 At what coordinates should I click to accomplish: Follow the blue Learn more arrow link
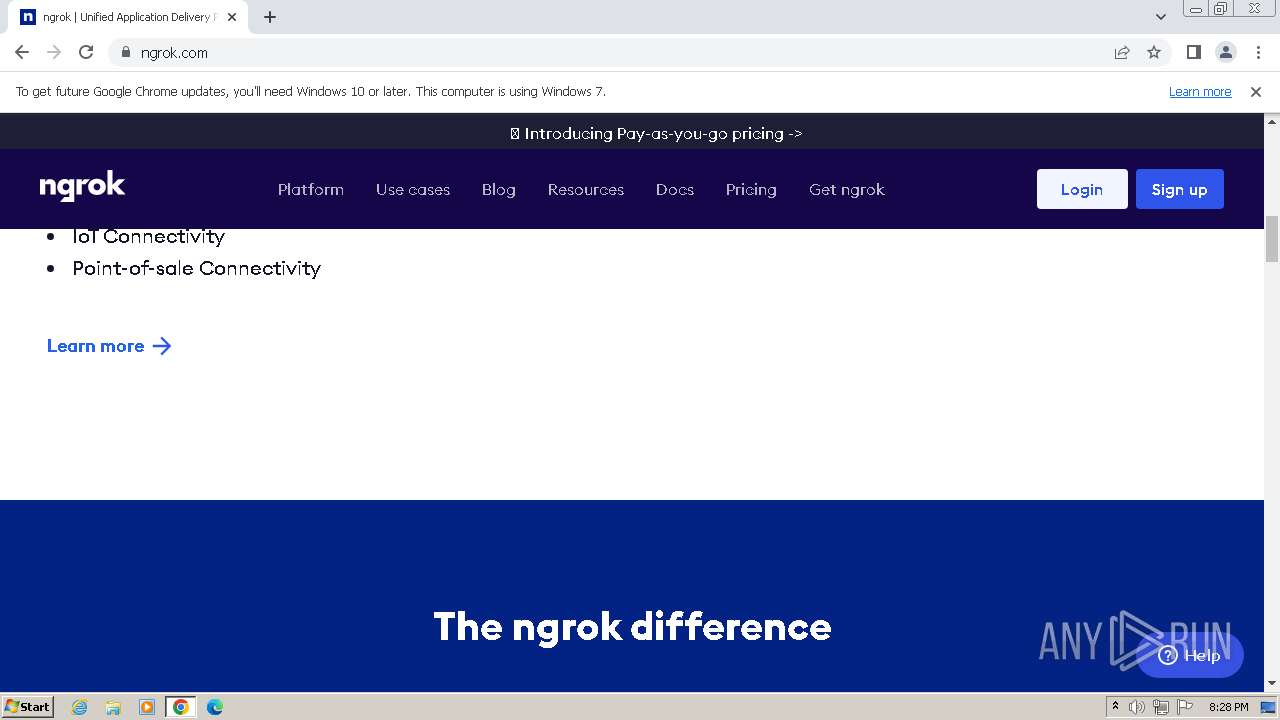[110, 346]
